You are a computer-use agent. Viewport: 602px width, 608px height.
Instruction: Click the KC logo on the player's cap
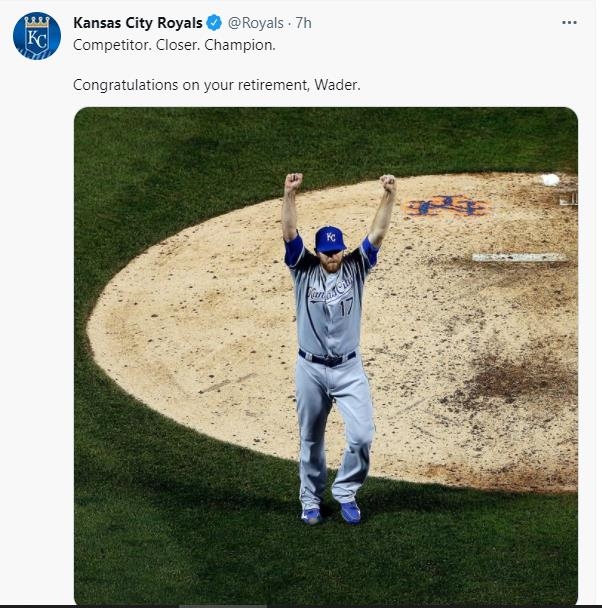point(330,237)
